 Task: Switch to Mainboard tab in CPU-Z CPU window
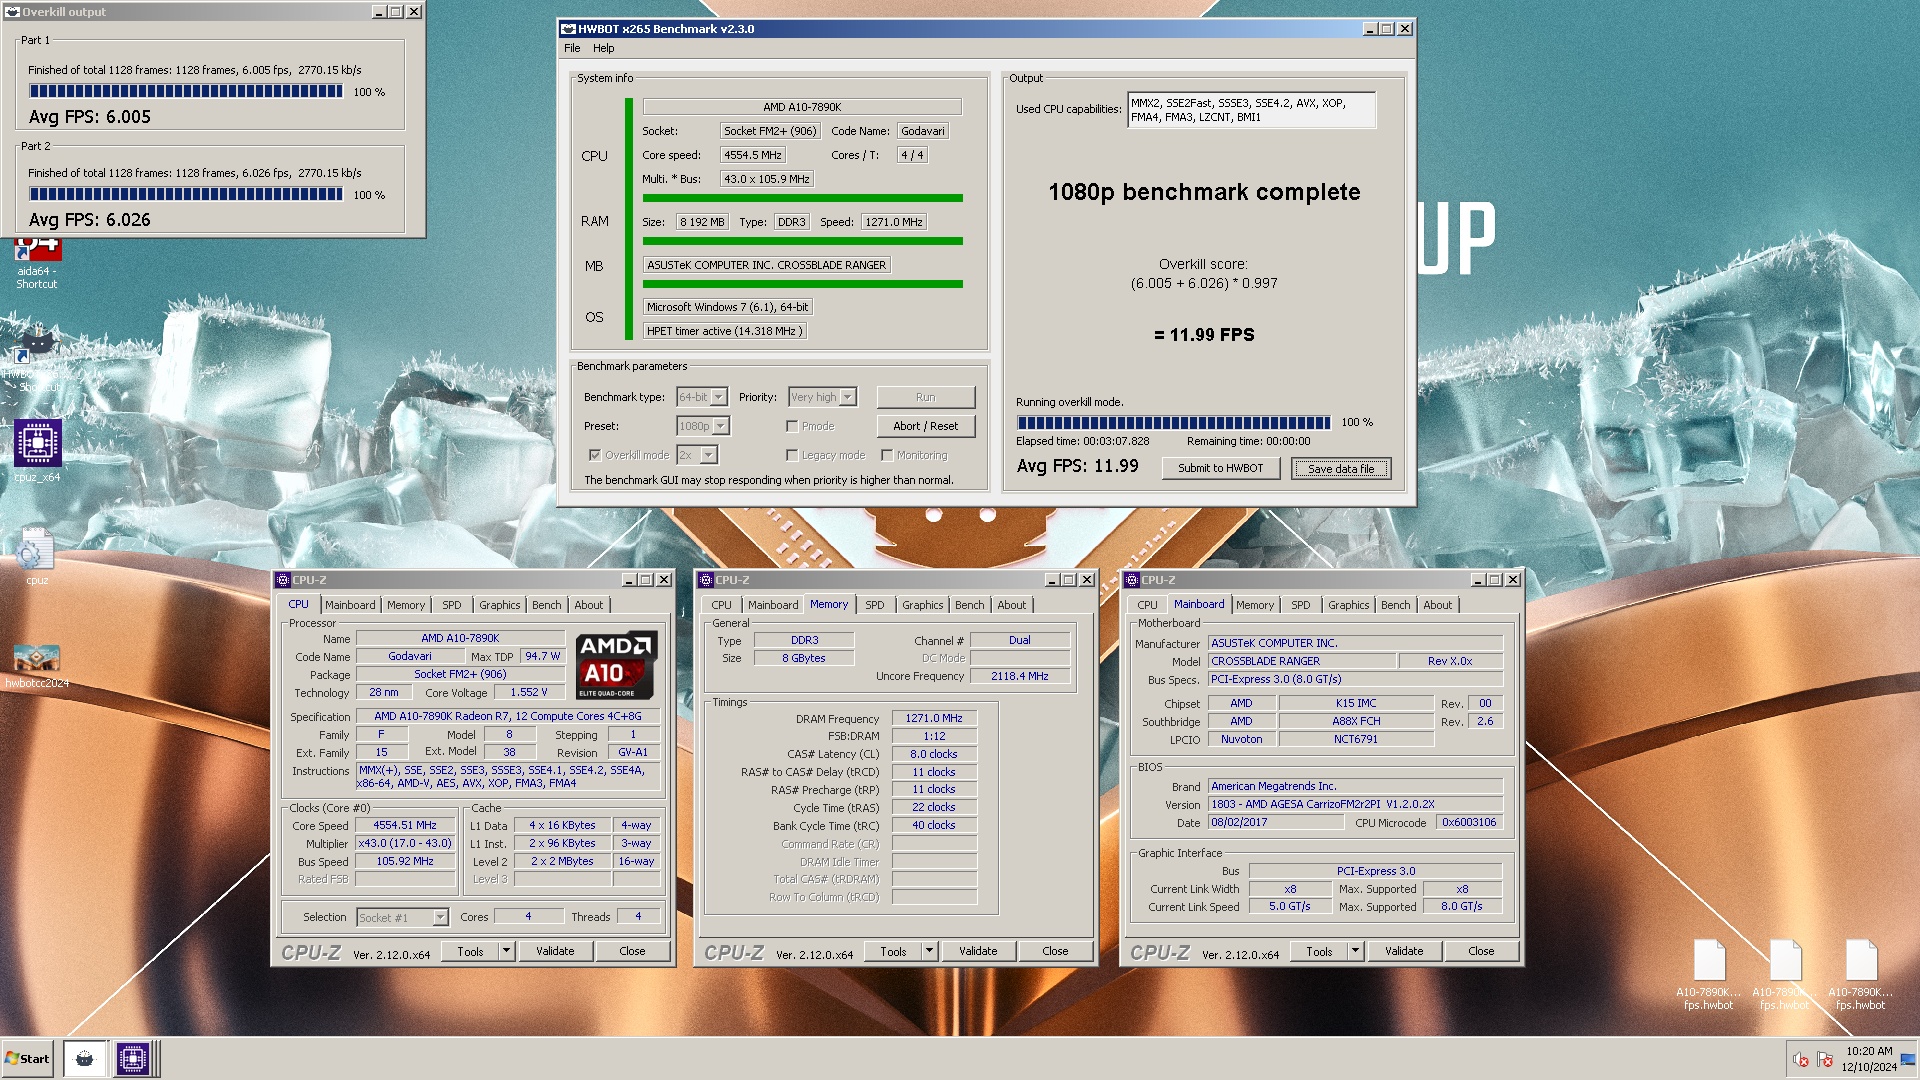point(350,605)
